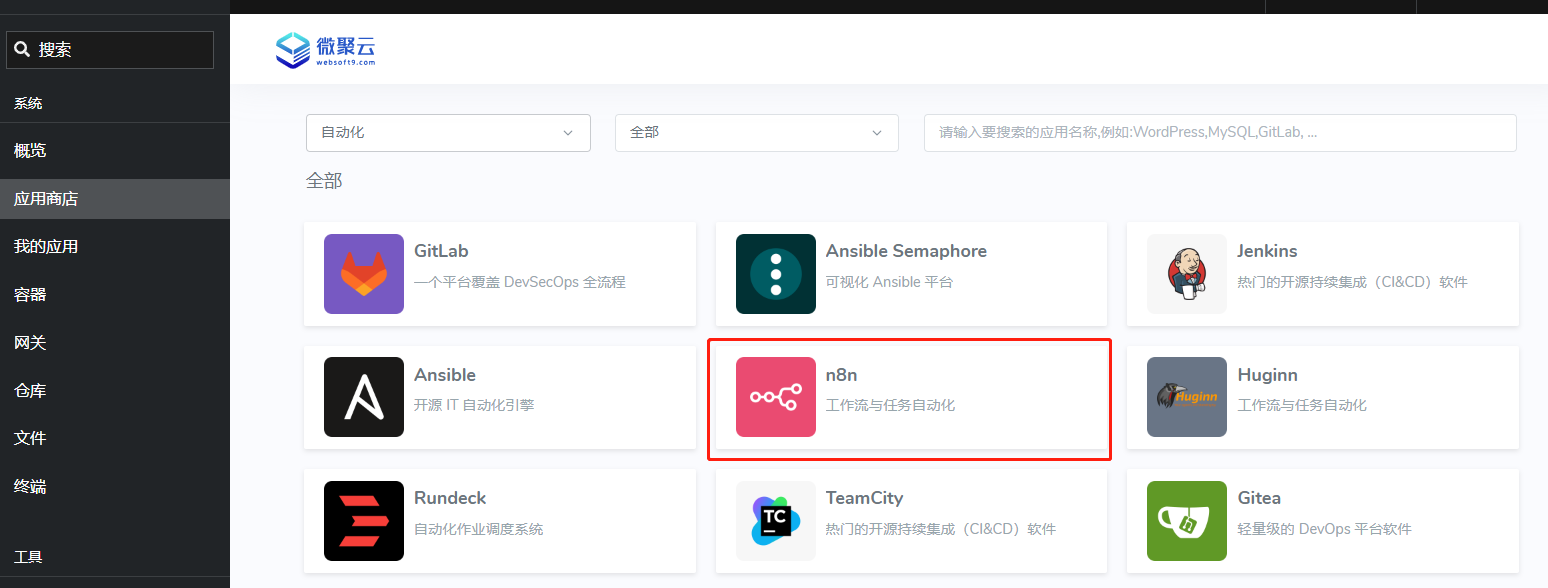The height and width of the screenshot is (588, 1548).
Task: Go to 容器 in the sidebar
Action: 30,295
